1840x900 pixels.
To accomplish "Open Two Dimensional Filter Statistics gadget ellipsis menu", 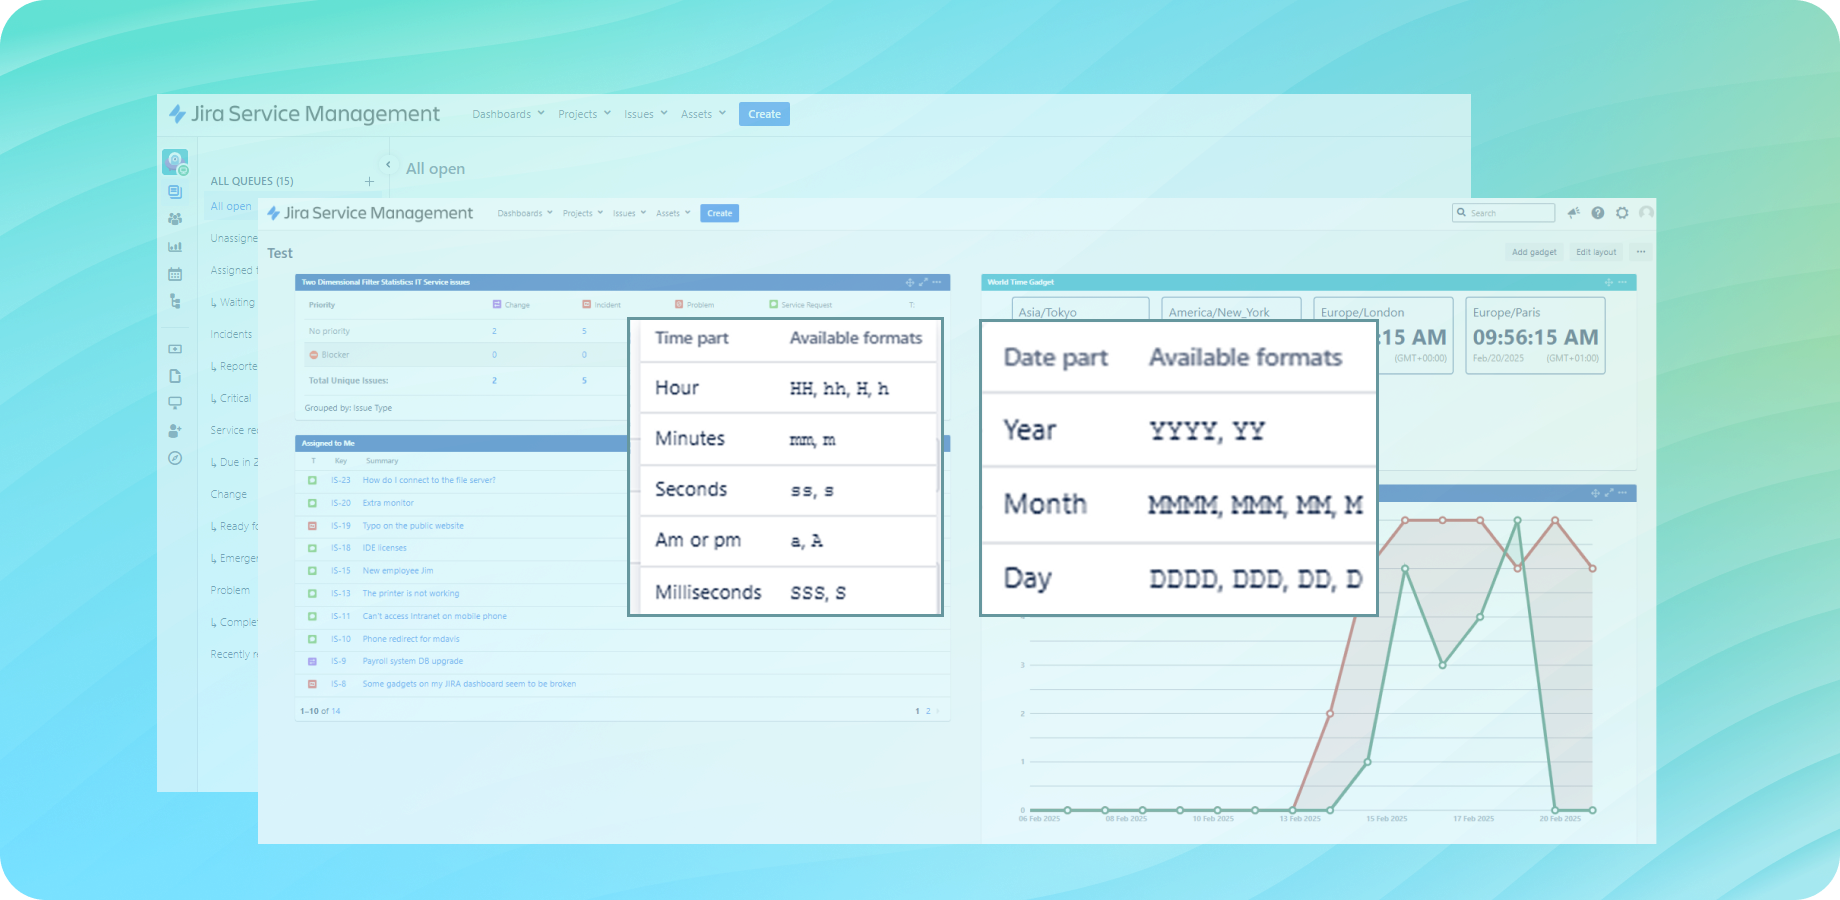I will click(937, 283).
